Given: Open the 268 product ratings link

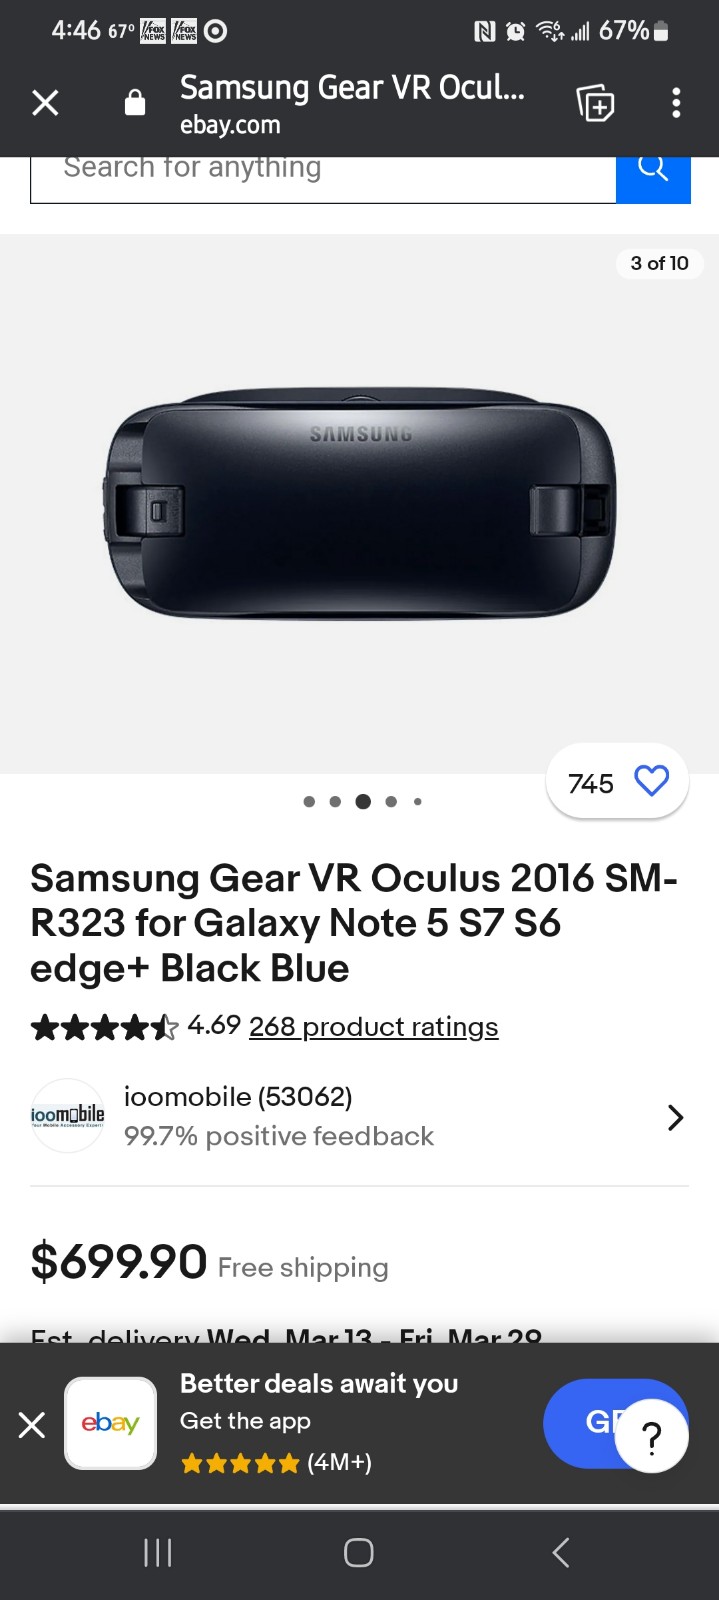Looking at the screenshot, I should (x=373, y=1027).
